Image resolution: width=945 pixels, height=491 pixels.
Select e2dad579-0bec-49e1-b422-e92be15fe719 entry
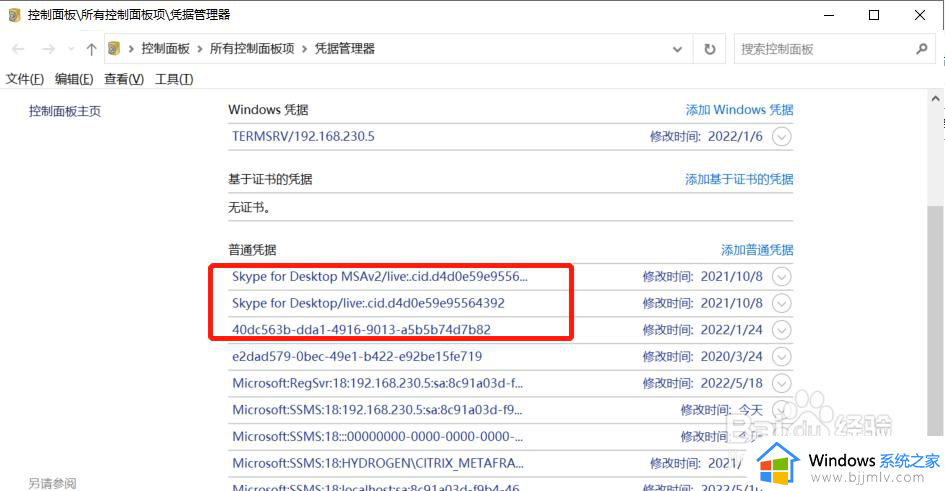357,356
